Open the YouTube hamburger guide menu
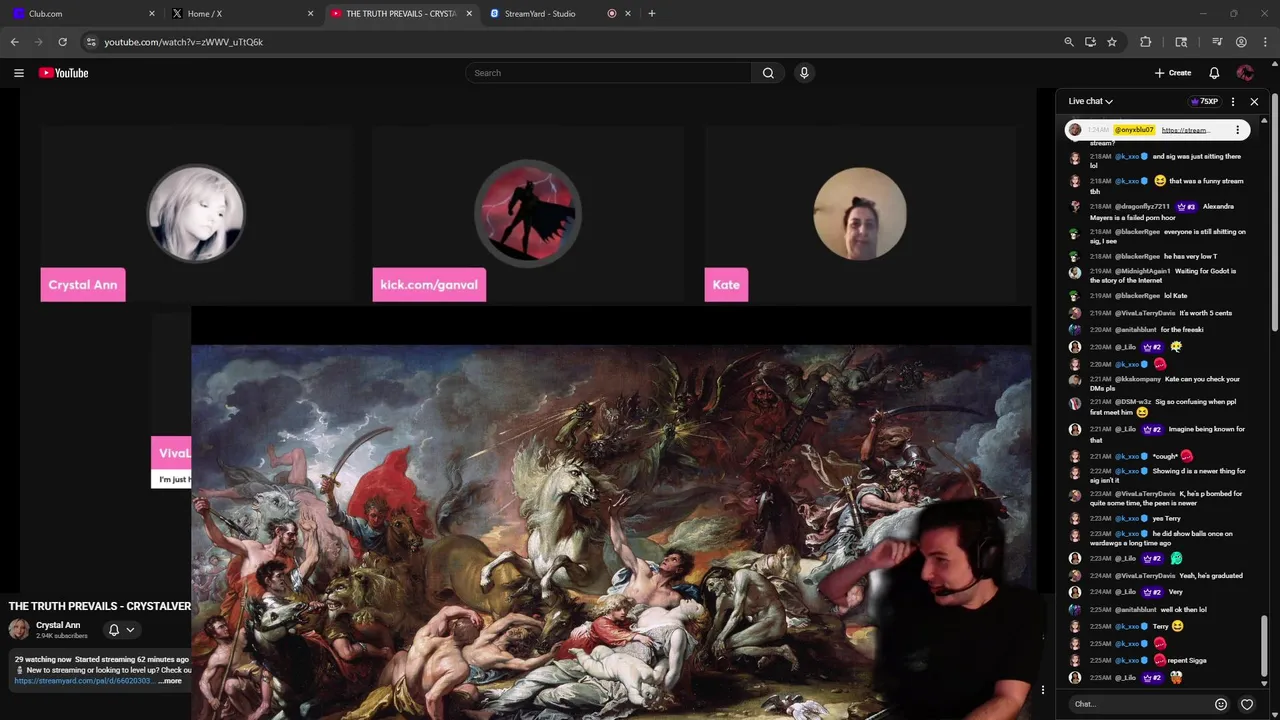Image resolution: width=1280 pixels, height=720 pixels. pos(18,73)
